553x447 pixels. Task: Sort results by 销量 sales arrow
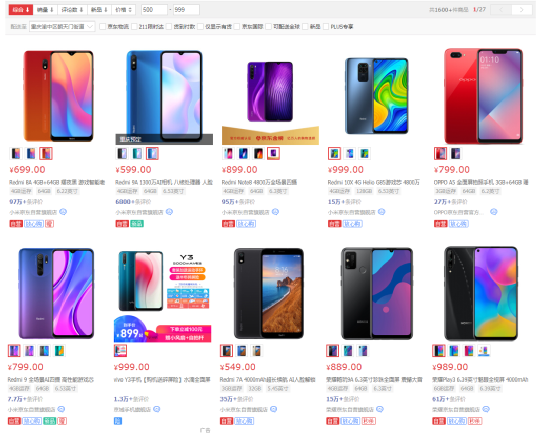45,10
